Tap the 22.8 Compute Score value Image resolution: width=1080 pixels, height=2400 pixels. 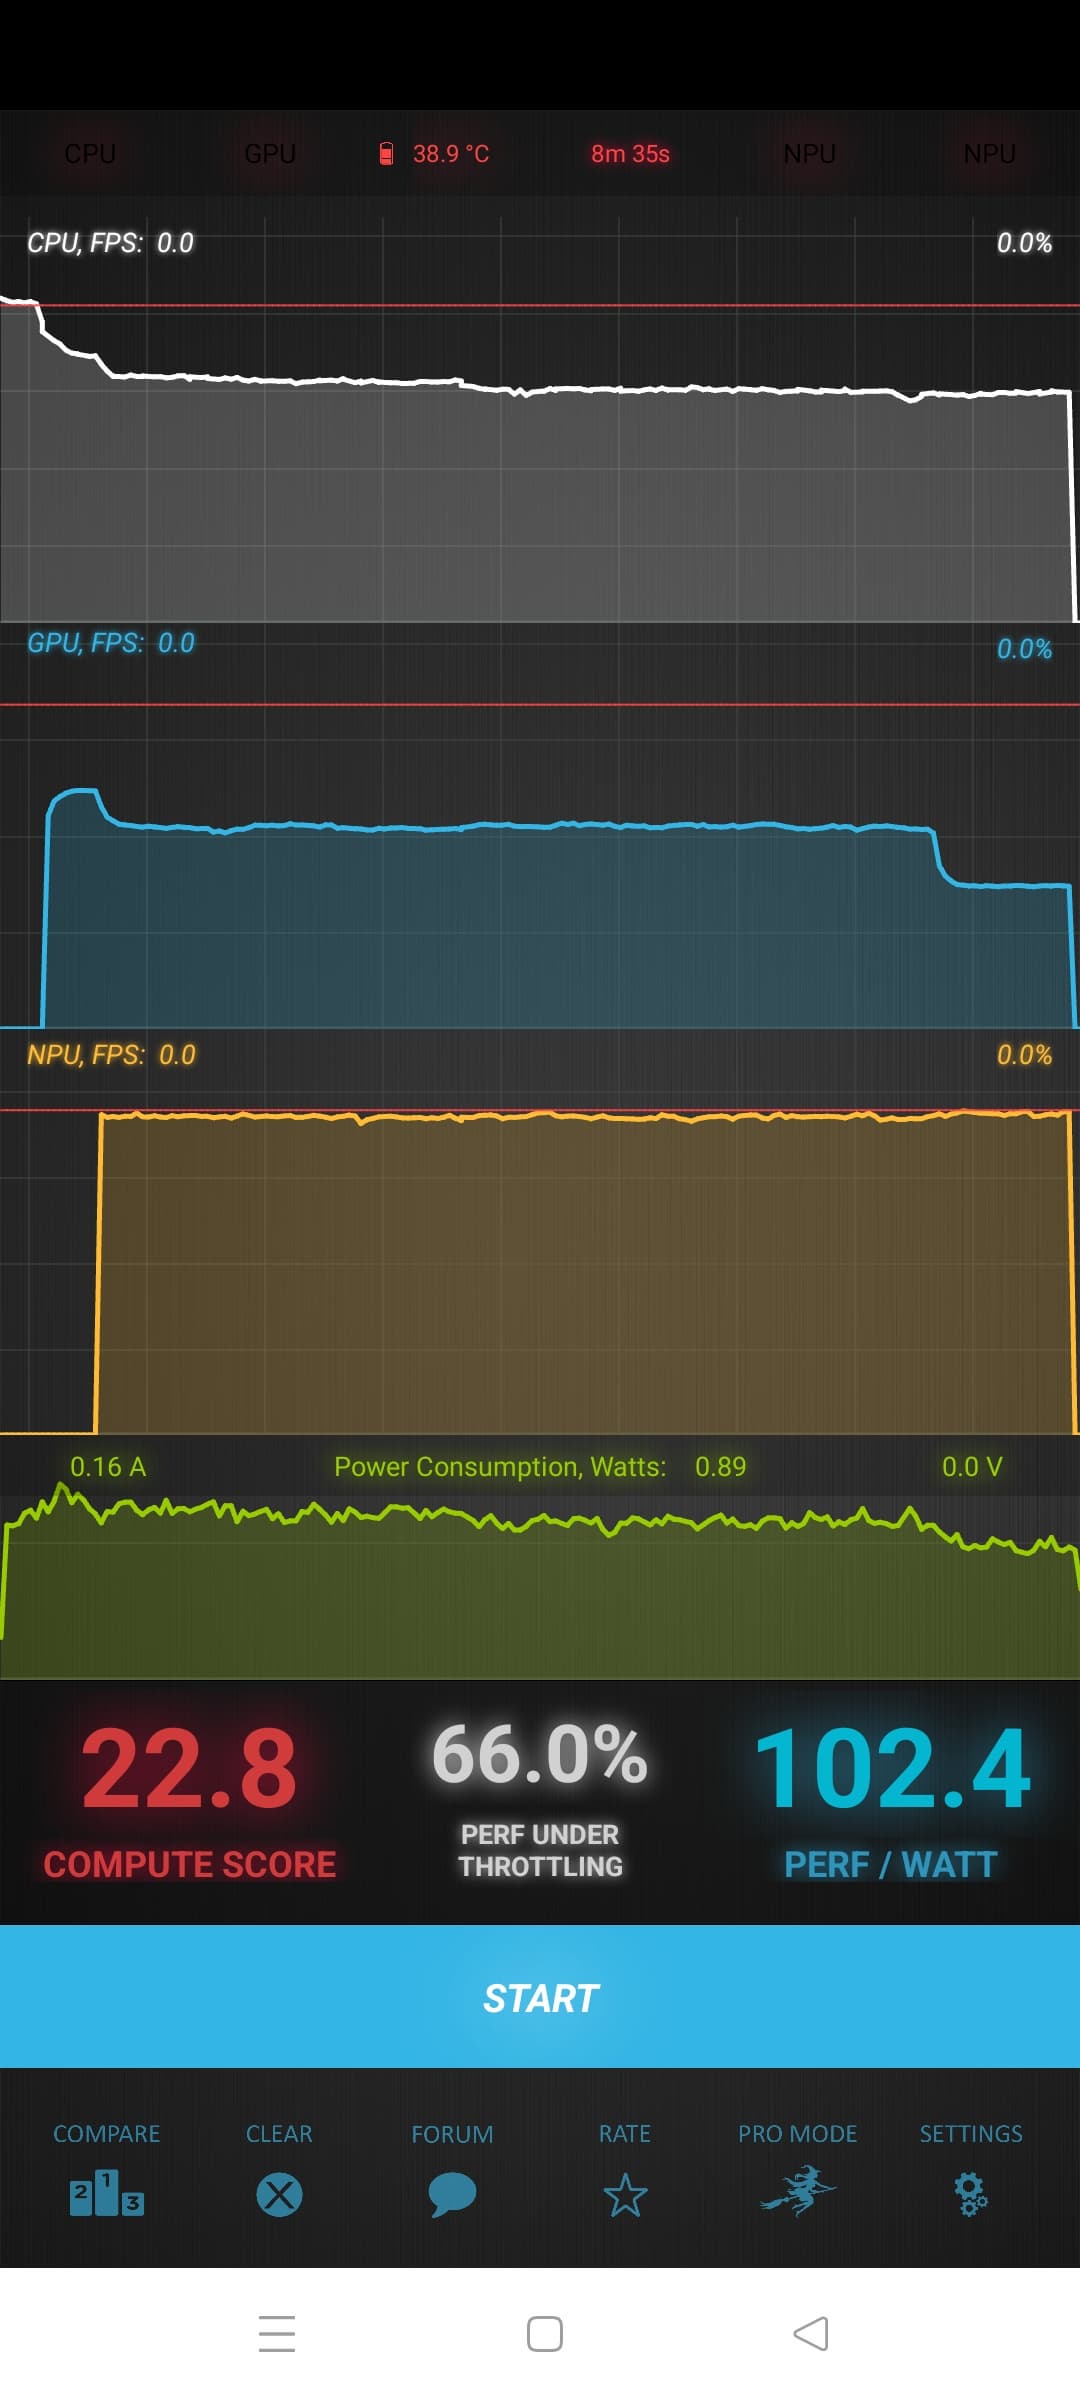(x=190, y=1770)
